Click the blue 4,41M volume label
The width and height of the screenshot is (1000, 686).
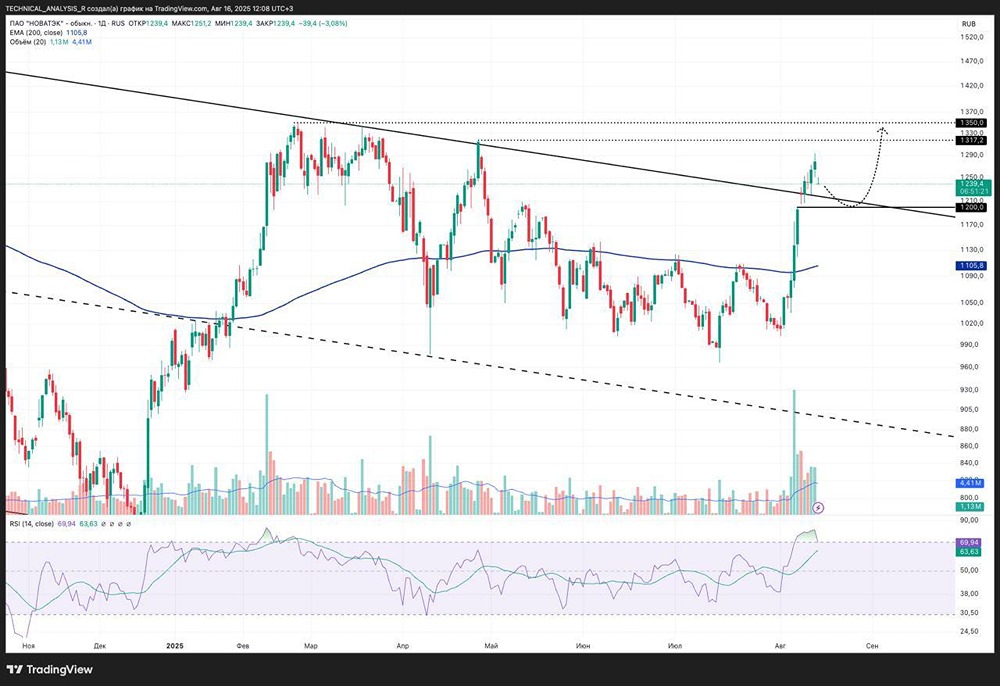pos(971,483)
